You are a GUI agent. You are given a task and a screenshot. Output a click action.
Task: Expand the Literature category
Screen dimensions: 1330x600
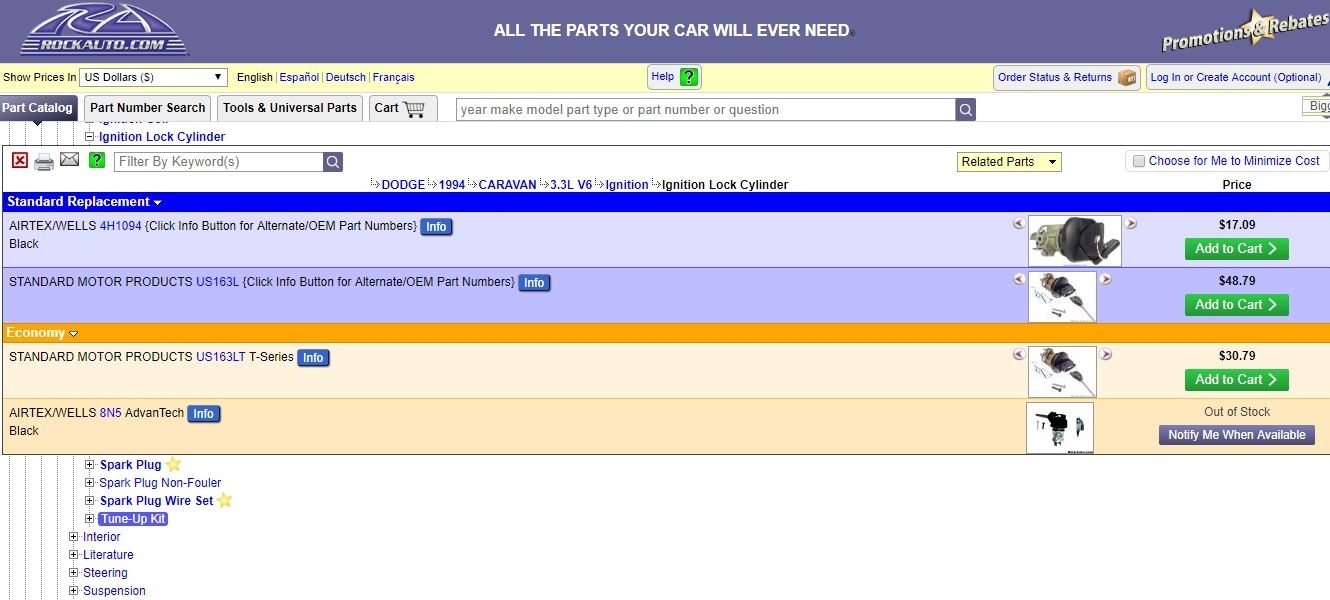click(x=74, y=555)
